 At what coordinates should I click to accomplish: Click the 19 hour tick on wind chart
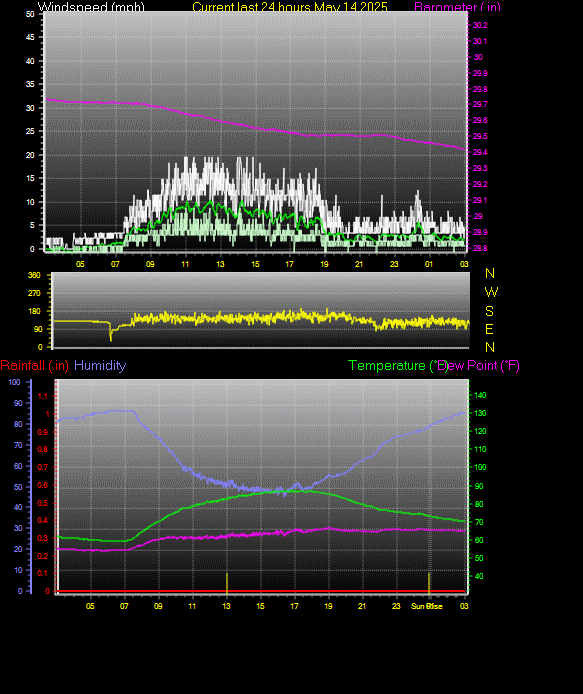coord(324,264)
